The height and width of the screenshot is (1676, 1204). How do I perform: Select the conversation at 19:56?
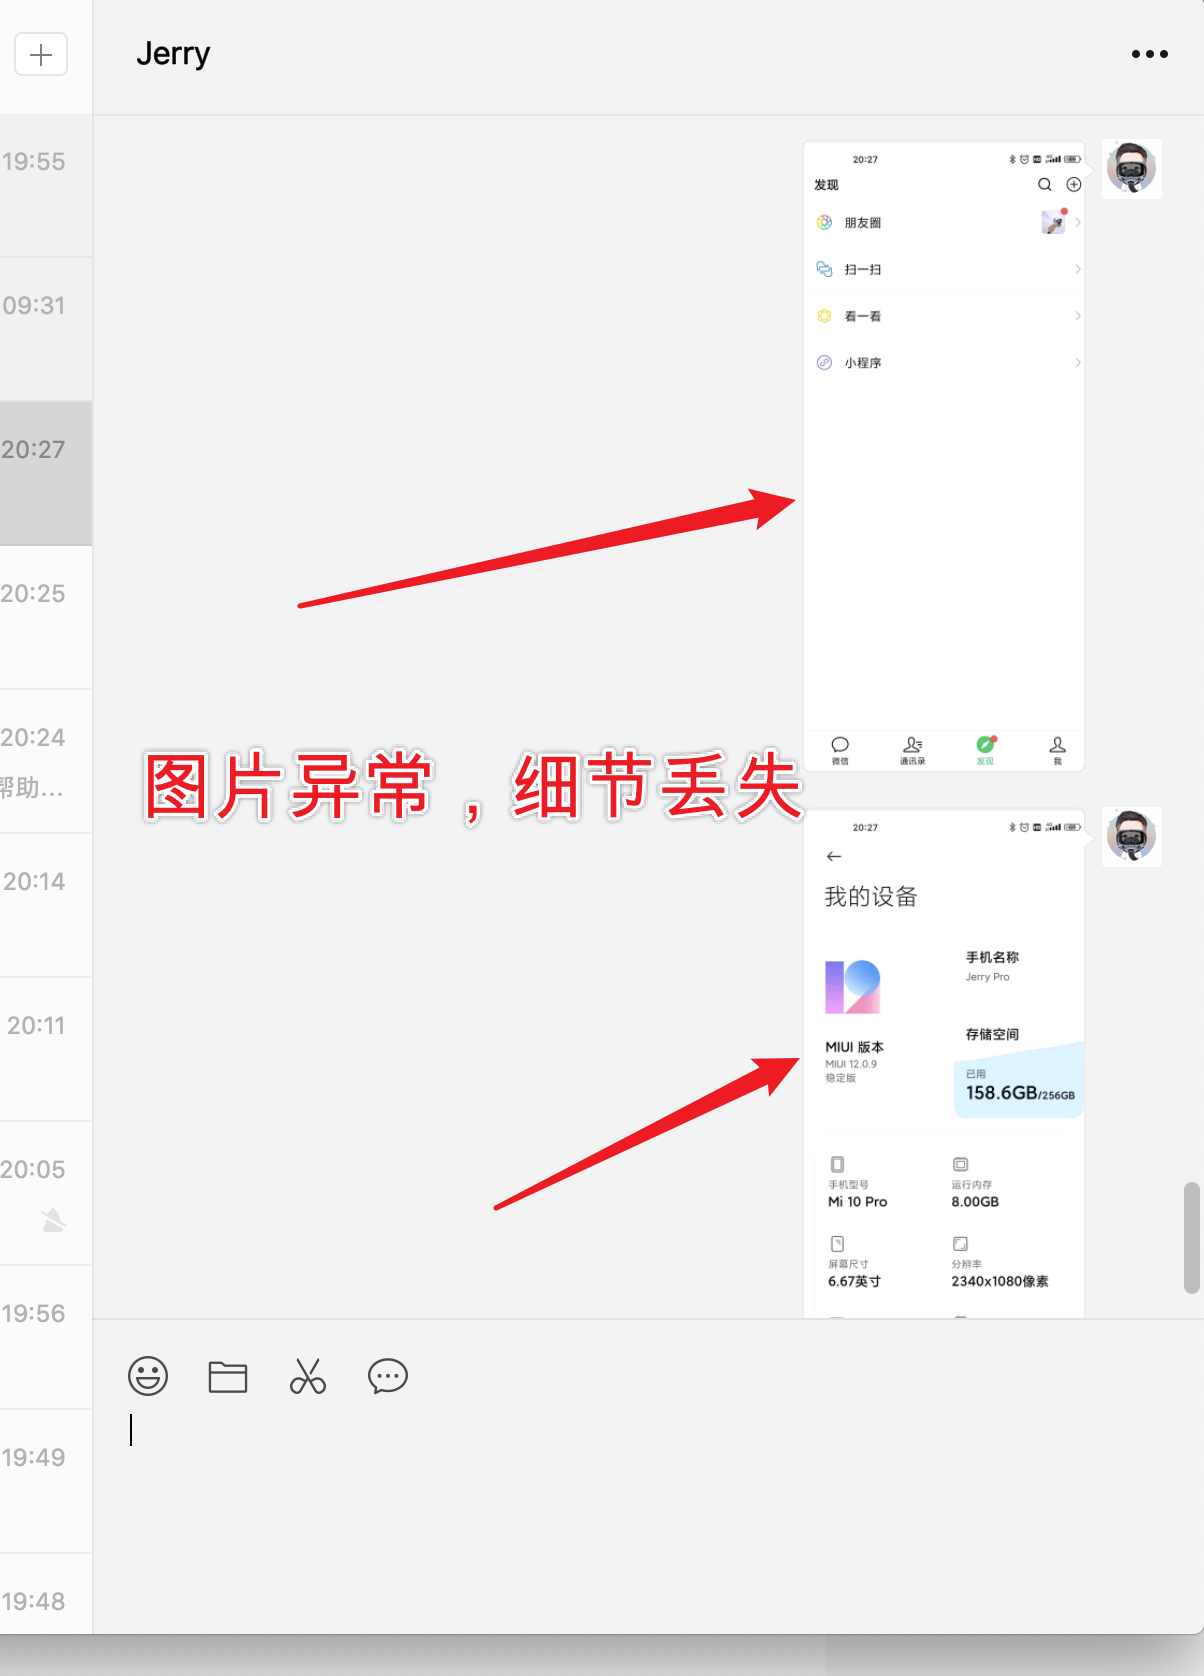[x=46, y=1338]
